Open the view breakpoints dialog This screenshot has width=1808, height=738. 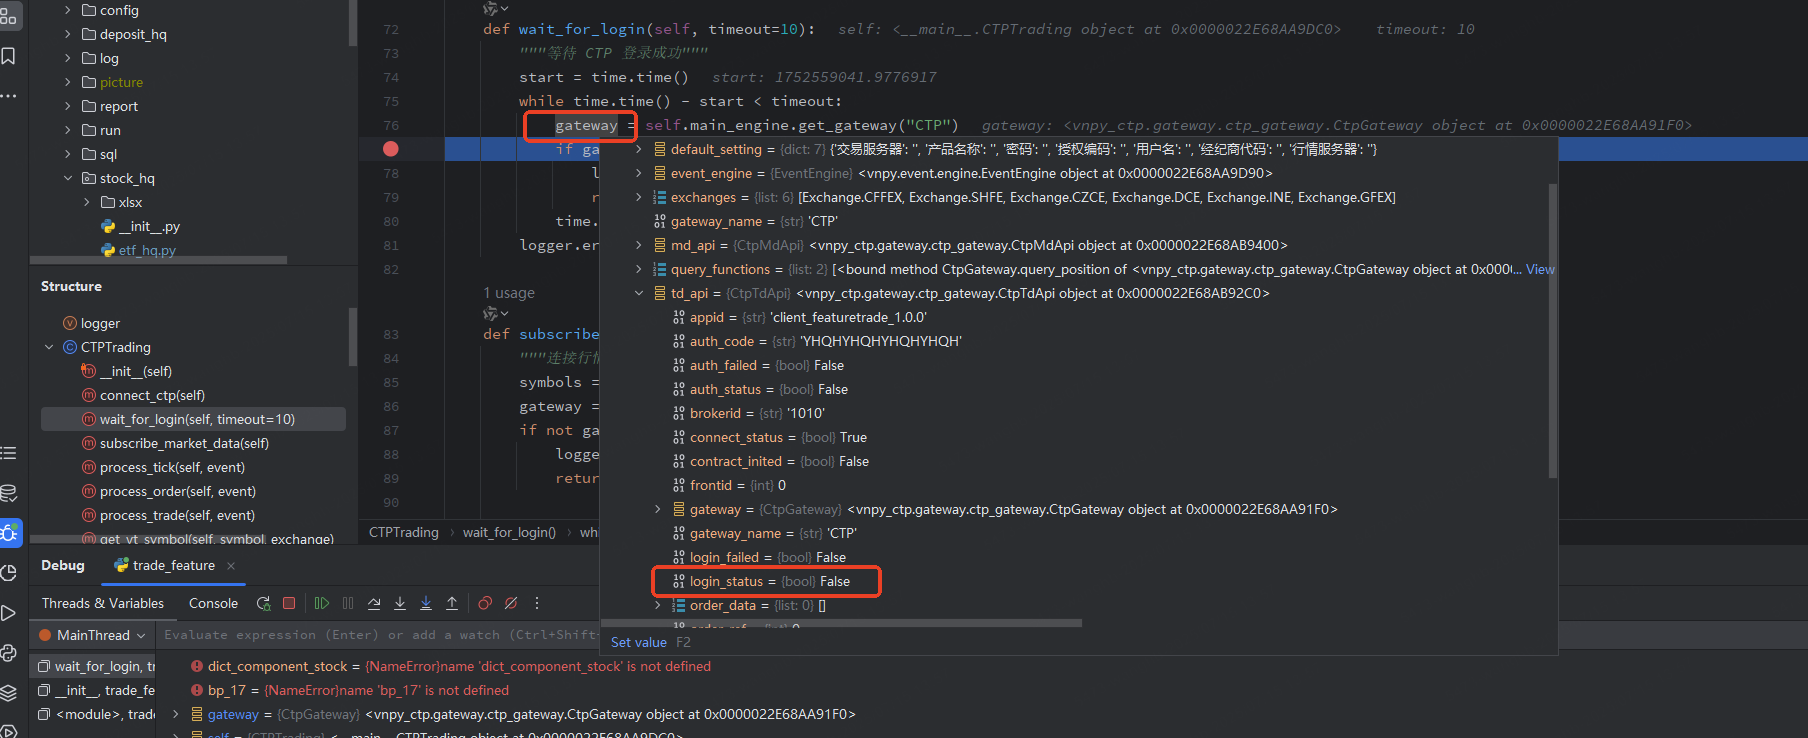pyautogui.click(x=485, y=603)
